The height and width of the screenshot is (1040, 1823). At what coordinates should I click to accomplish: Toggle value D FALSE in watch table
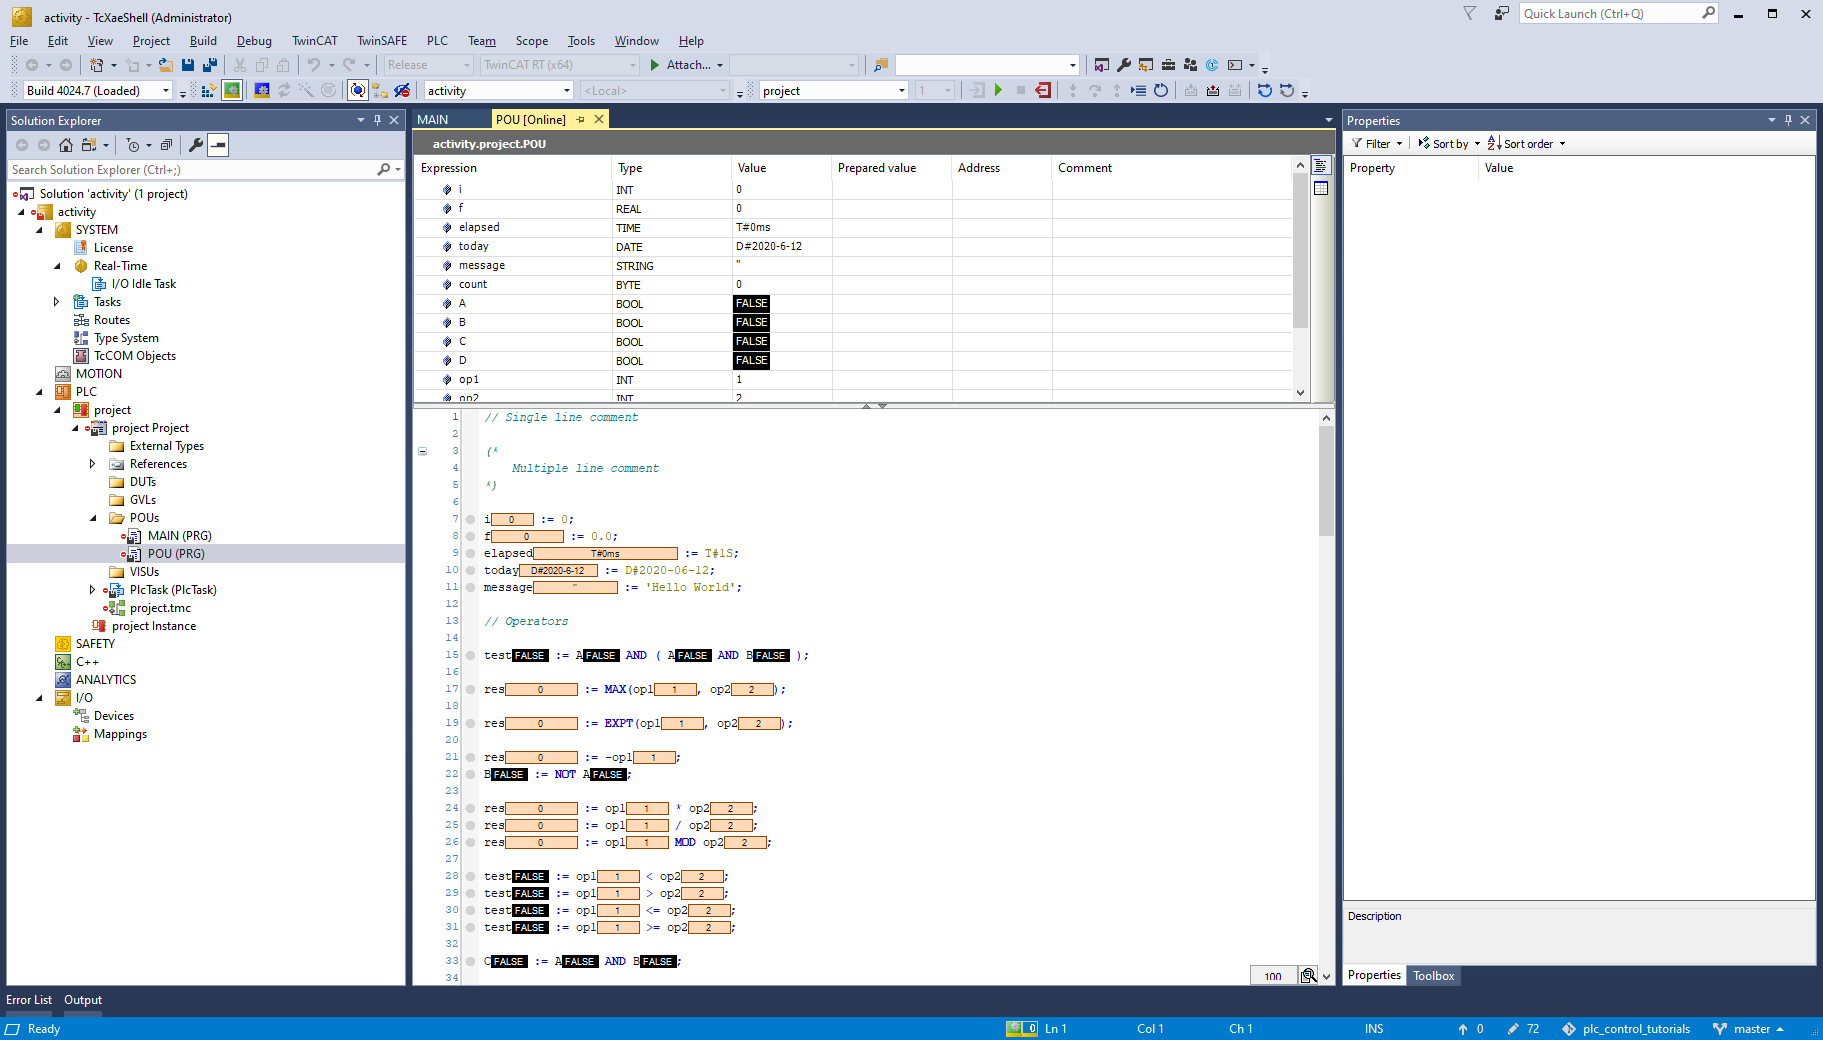(x=751, y=361)
